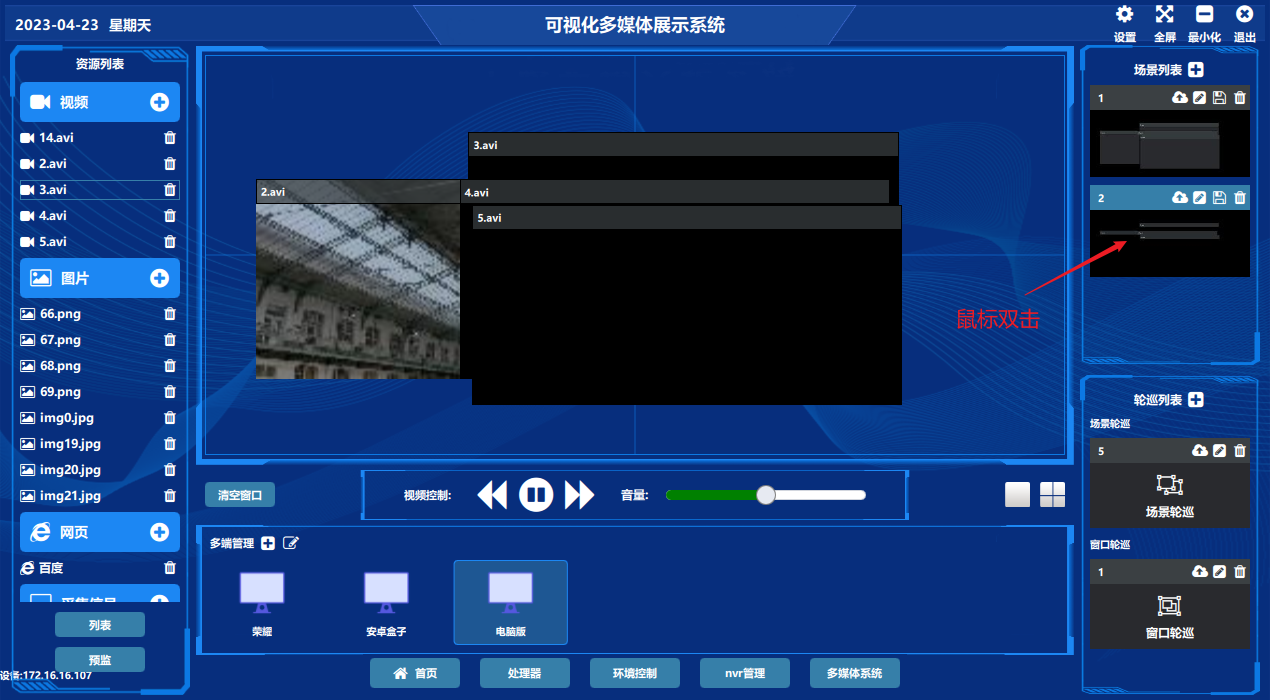Fast-forward the video playback
The width and height of the screenshot is (1270, 700).
(580, 495)
